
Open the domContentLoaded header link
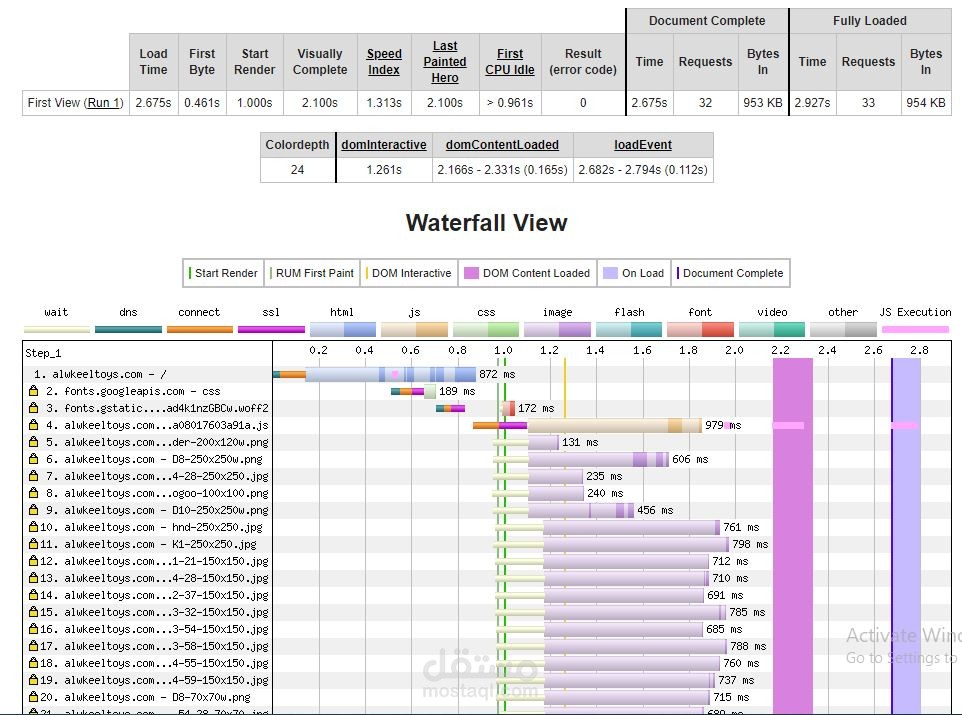[502, 145]
